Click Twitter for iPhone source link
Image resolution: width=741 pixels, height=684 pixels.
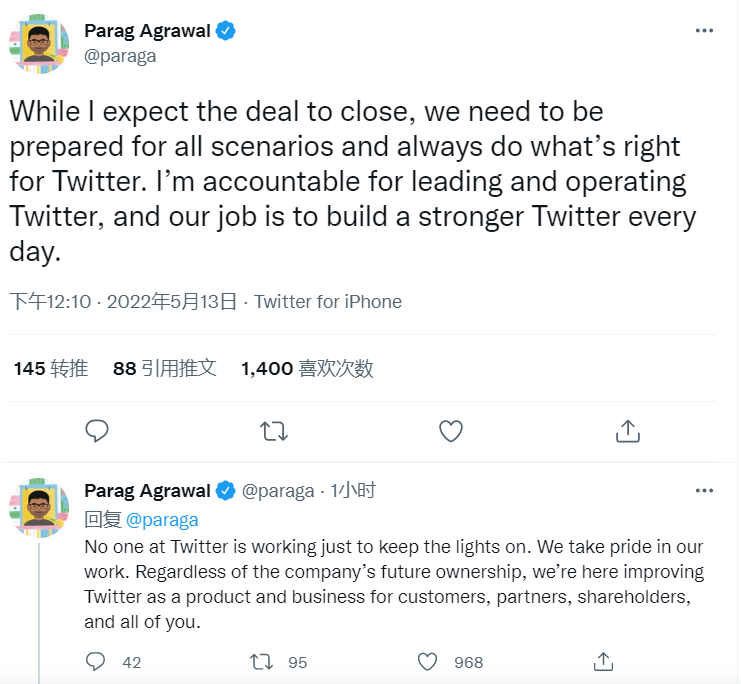tap(328, 302)
